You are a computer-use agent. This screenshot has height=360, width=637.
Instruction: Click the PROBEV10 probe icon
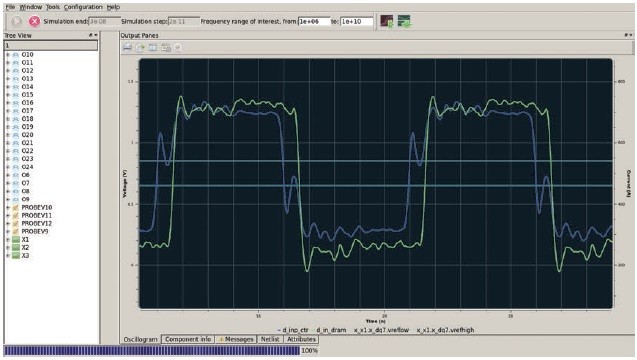(x=16, y=207)
